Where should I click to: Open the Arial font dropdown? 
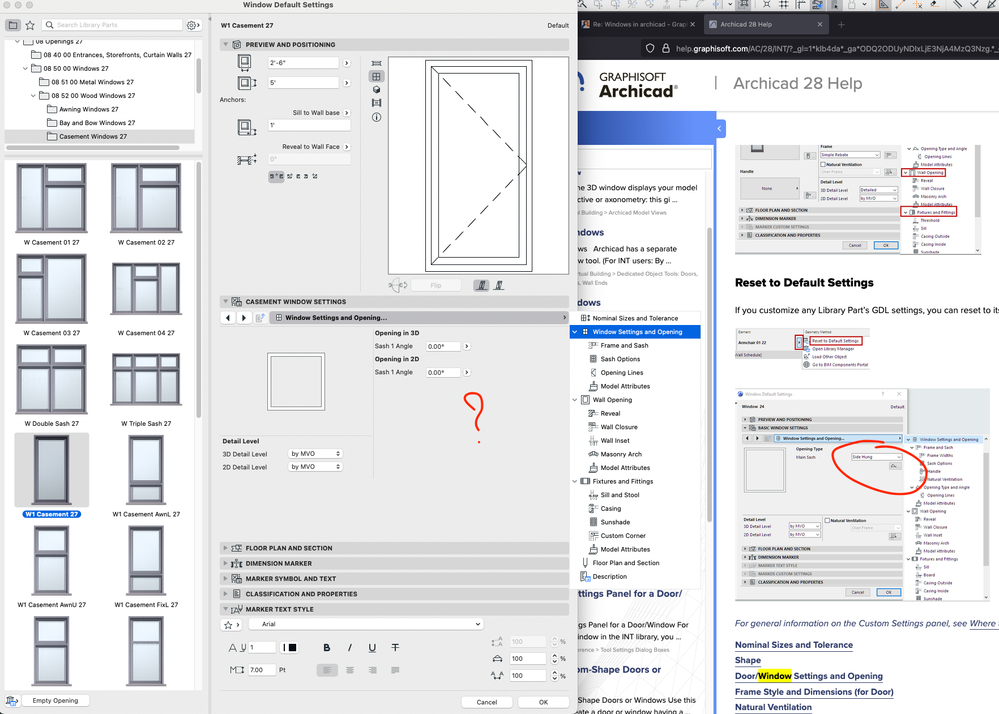366,625
